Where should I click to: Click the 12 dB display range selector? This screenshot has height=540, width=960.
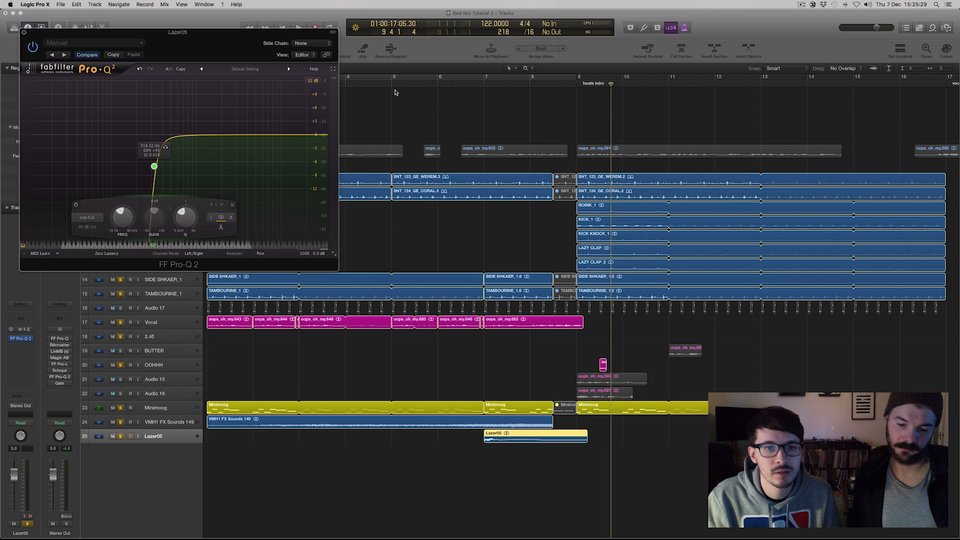coord(312,81)
